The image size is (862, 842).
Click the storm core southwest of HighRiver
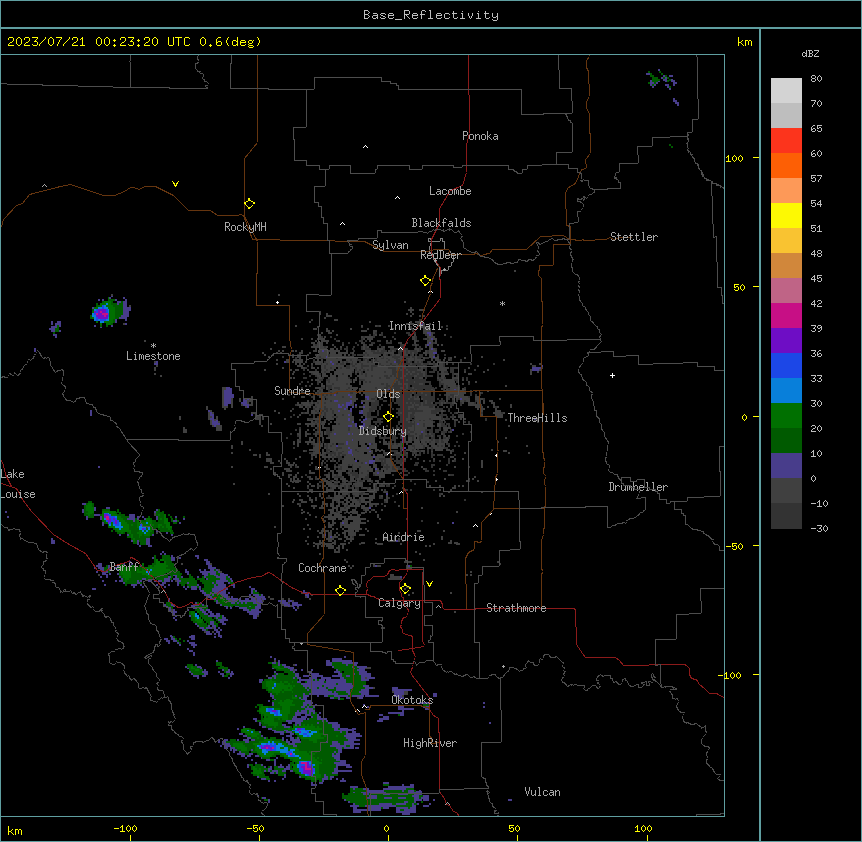coord(306,768)
